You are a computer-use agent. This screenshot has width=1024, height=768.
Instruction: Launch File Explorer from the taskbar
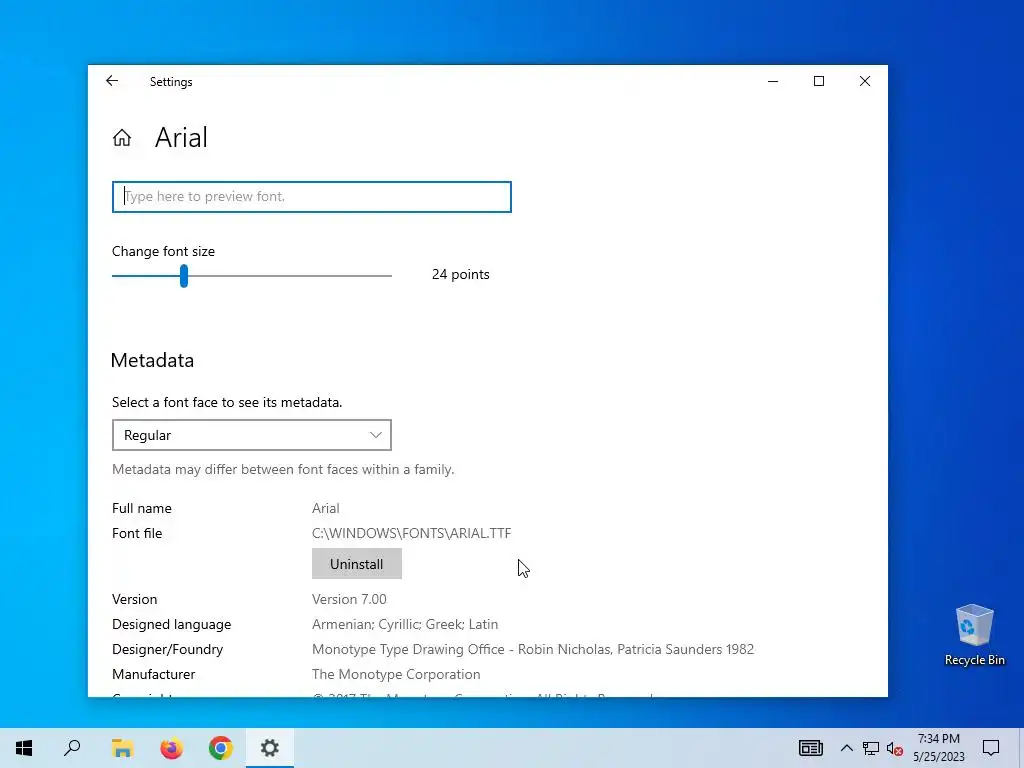tap(122, 748)
